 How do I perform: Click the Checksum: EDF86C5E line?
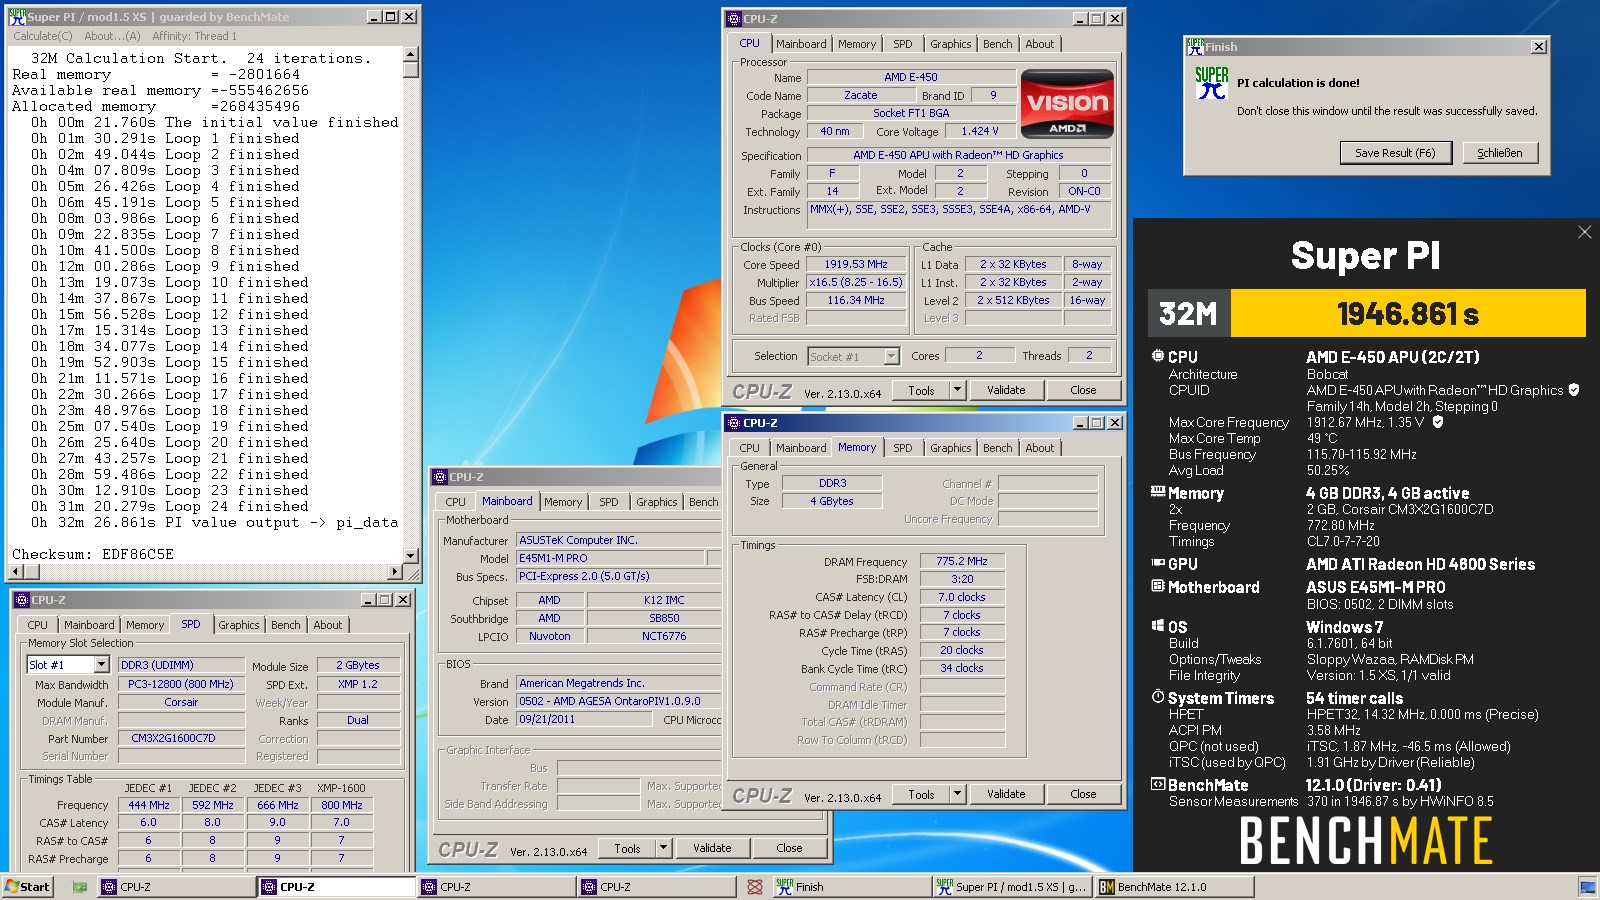click(x=93, y=554)
